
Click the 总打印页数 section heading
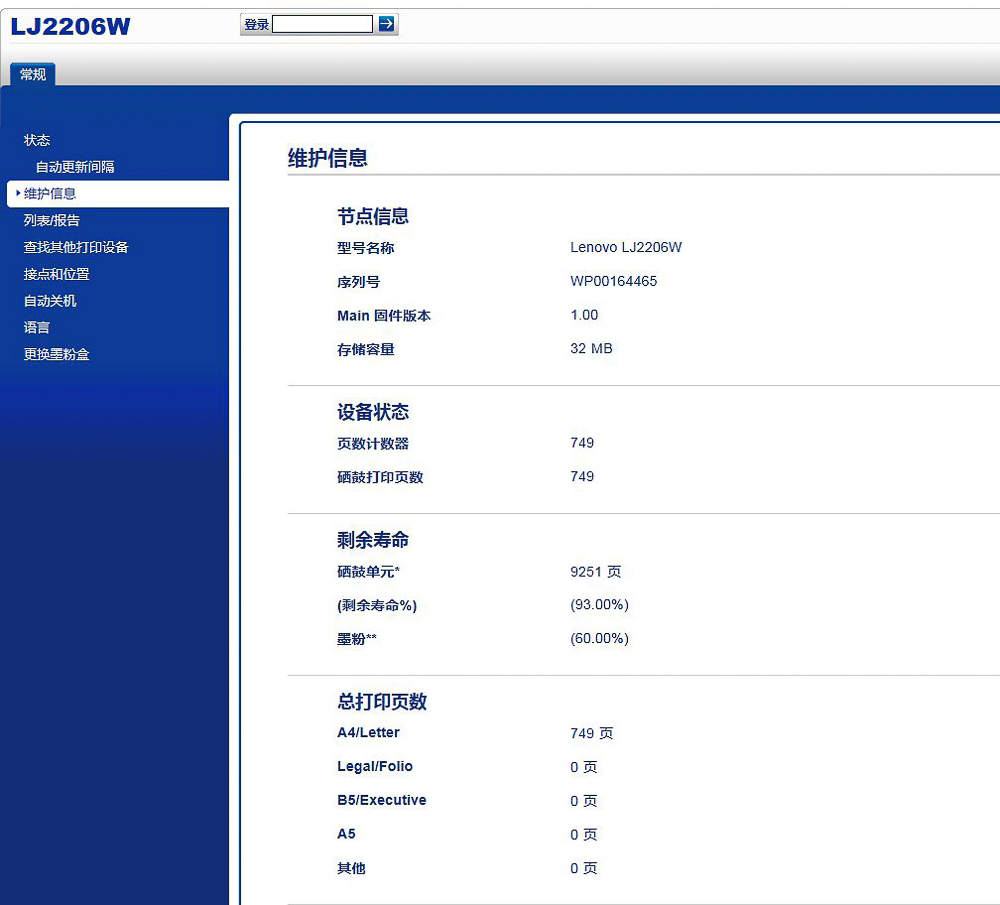pyautogui.click(x=383, y=702)
